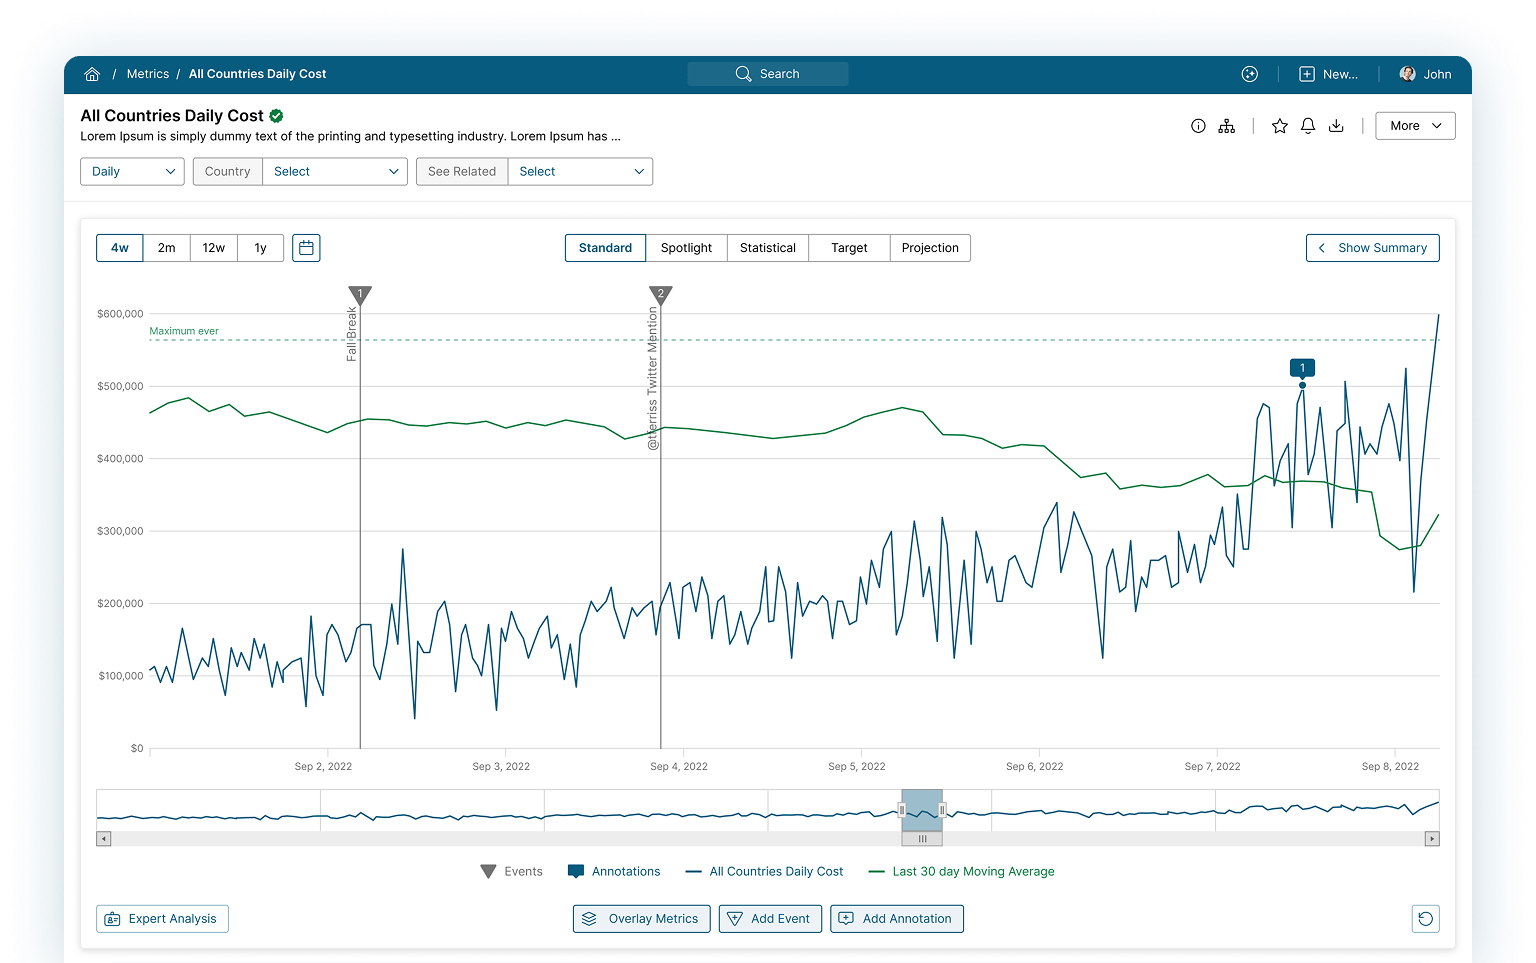Reset the chart with the refresh icon
Screen dimensions: 1536x963
tap(1426, 918)
